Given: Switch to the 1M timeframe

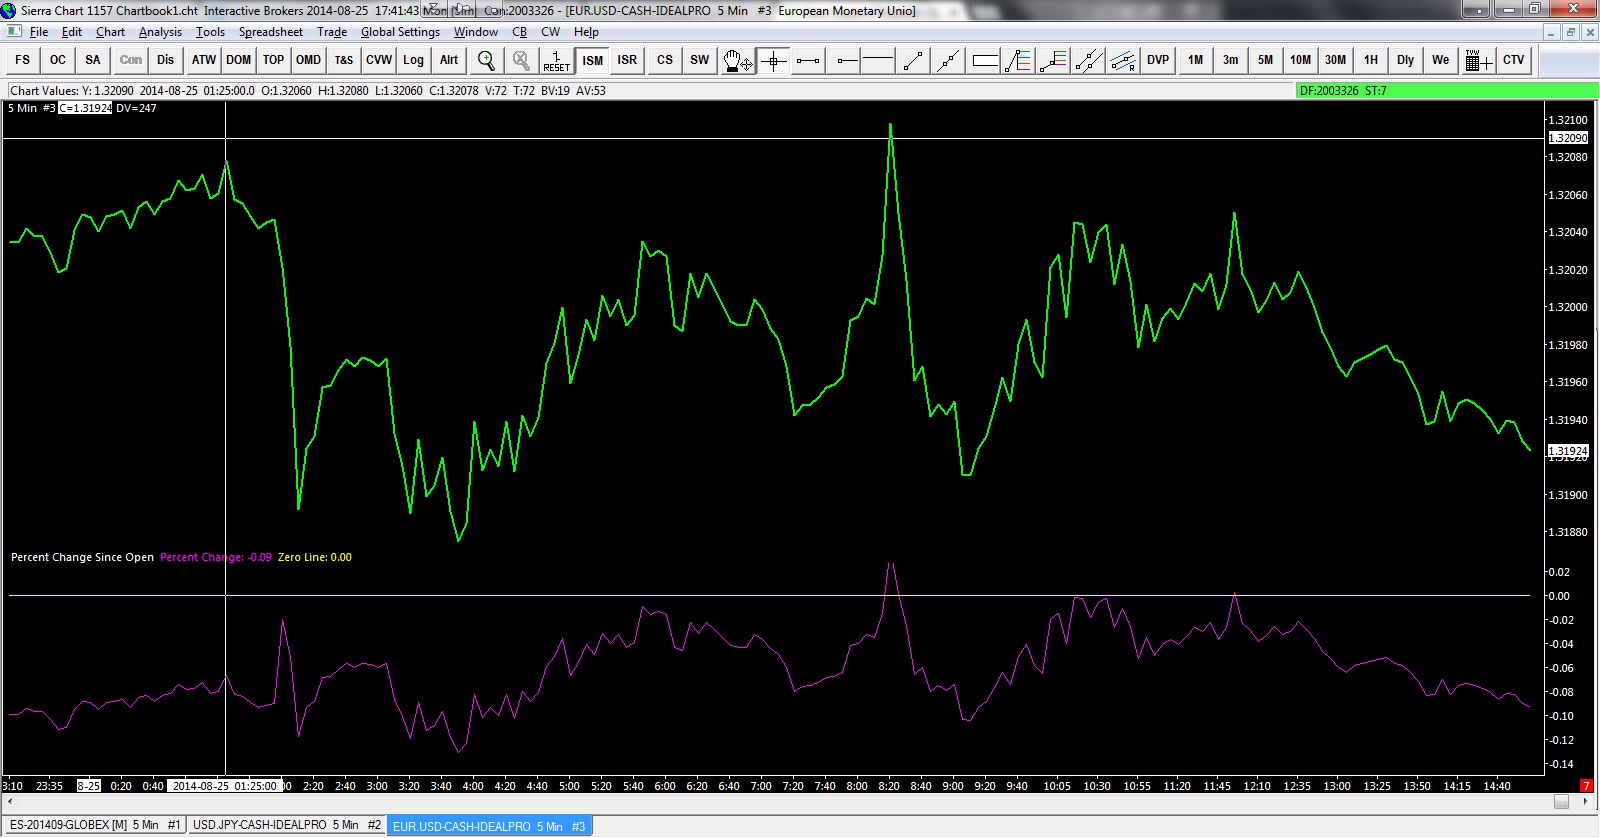Looking at the screenshot, I should (x=1196, y=60).
